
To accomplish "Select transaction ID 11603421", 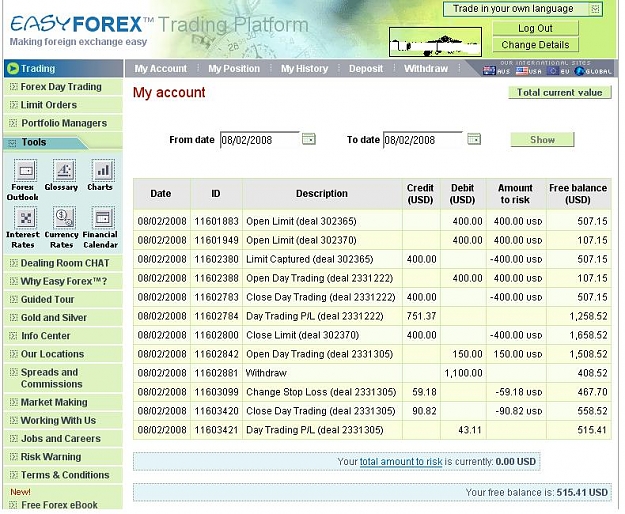I will (216, 430).
